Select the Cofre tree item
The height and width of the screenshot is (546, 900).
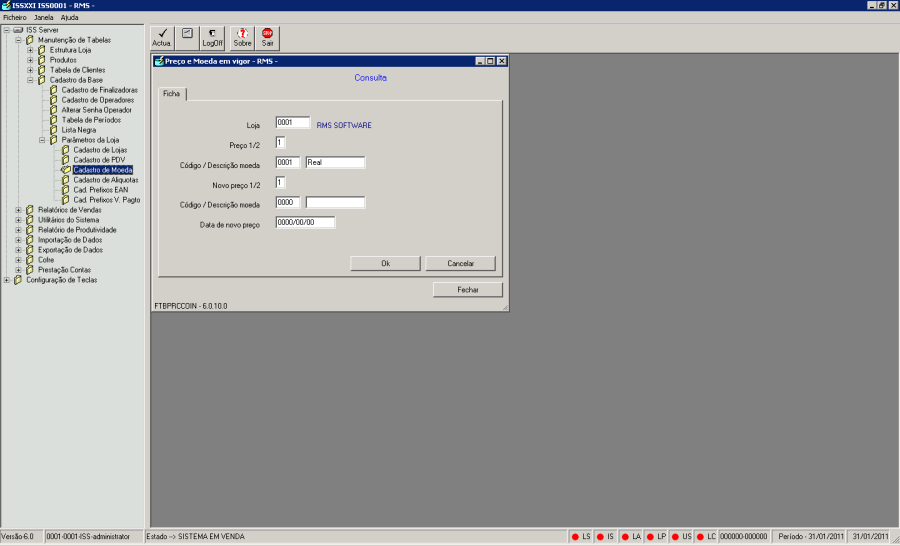46,260
